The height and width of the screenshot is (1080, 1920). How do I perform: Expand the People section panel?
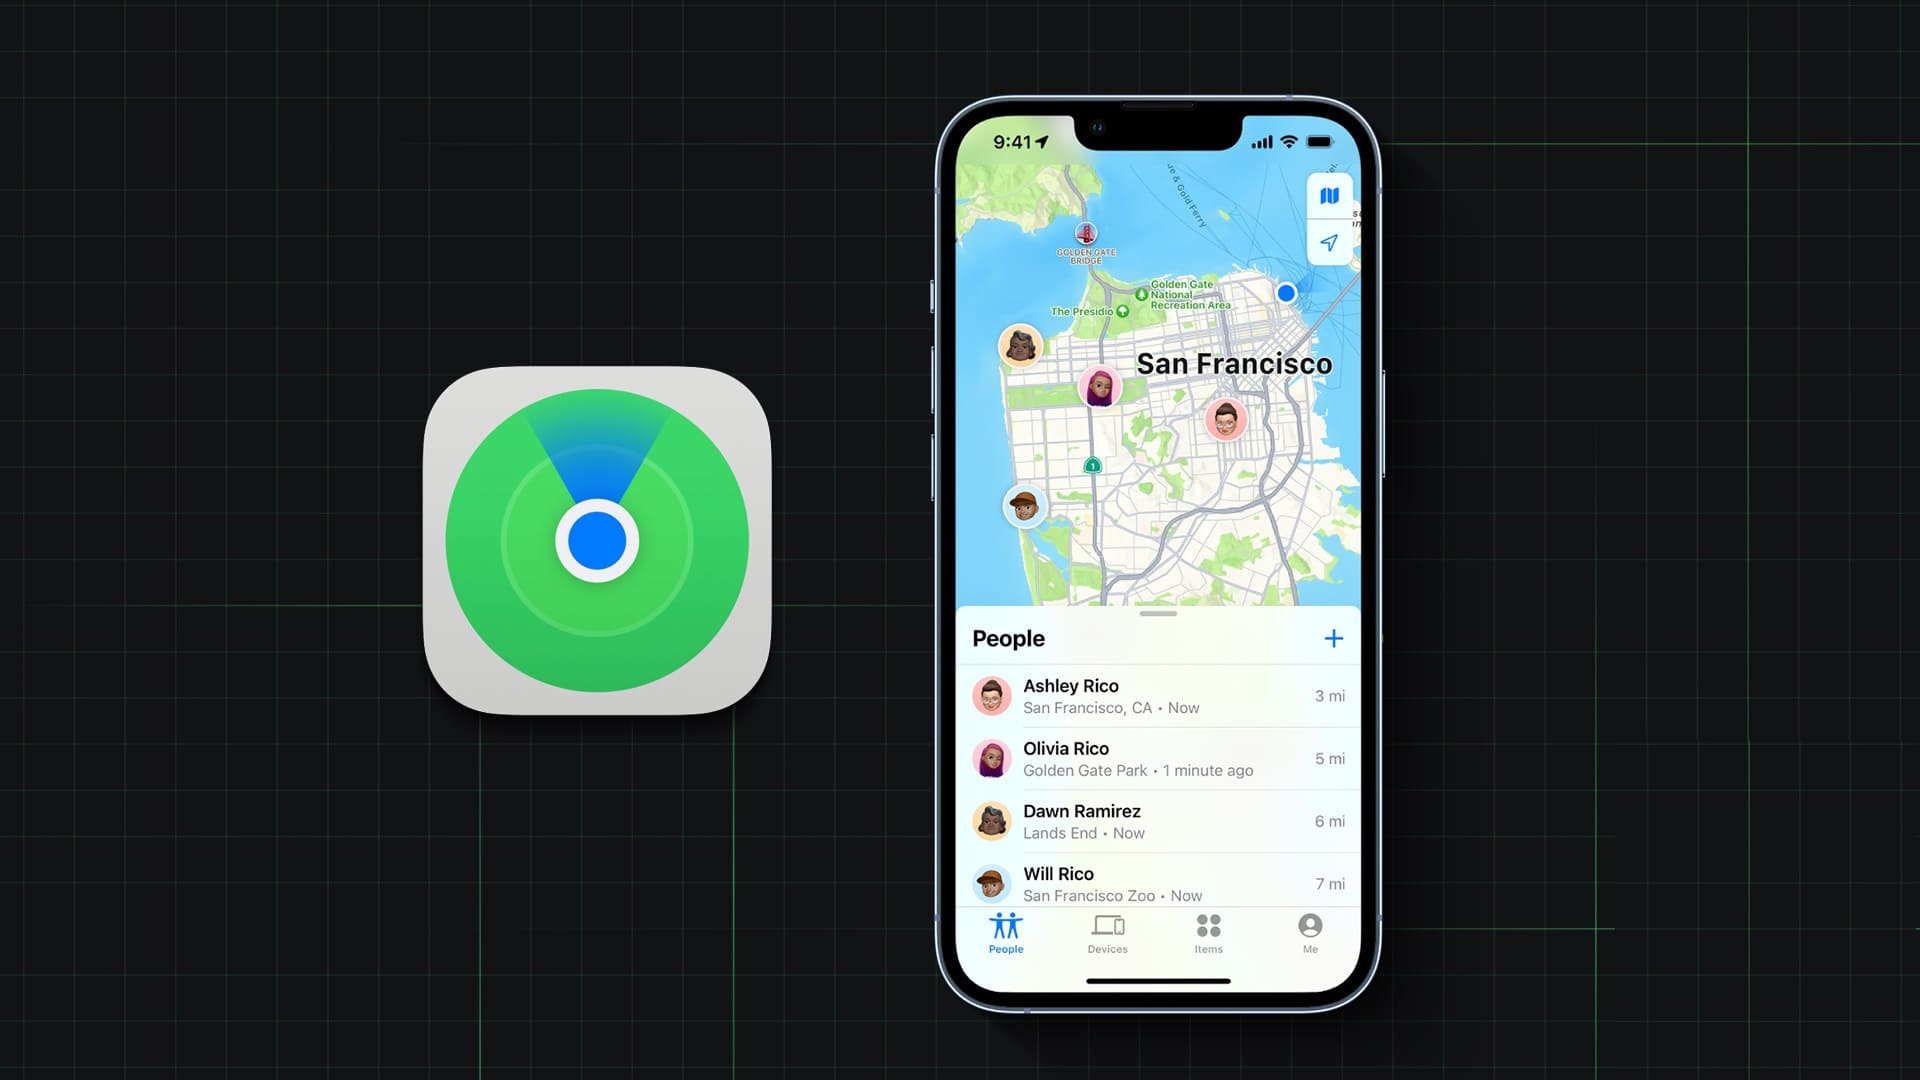pos(1156,611)
